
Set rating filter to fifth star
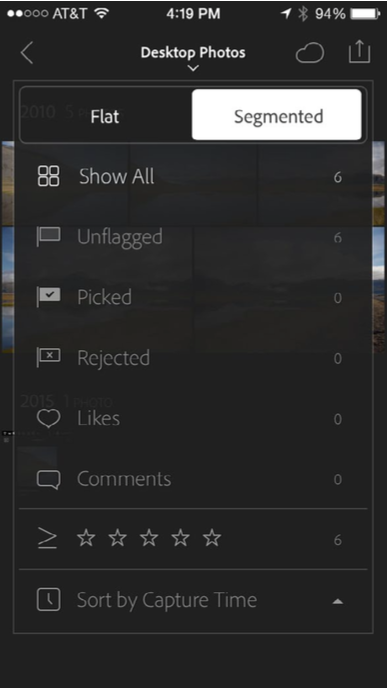[212, 538]
